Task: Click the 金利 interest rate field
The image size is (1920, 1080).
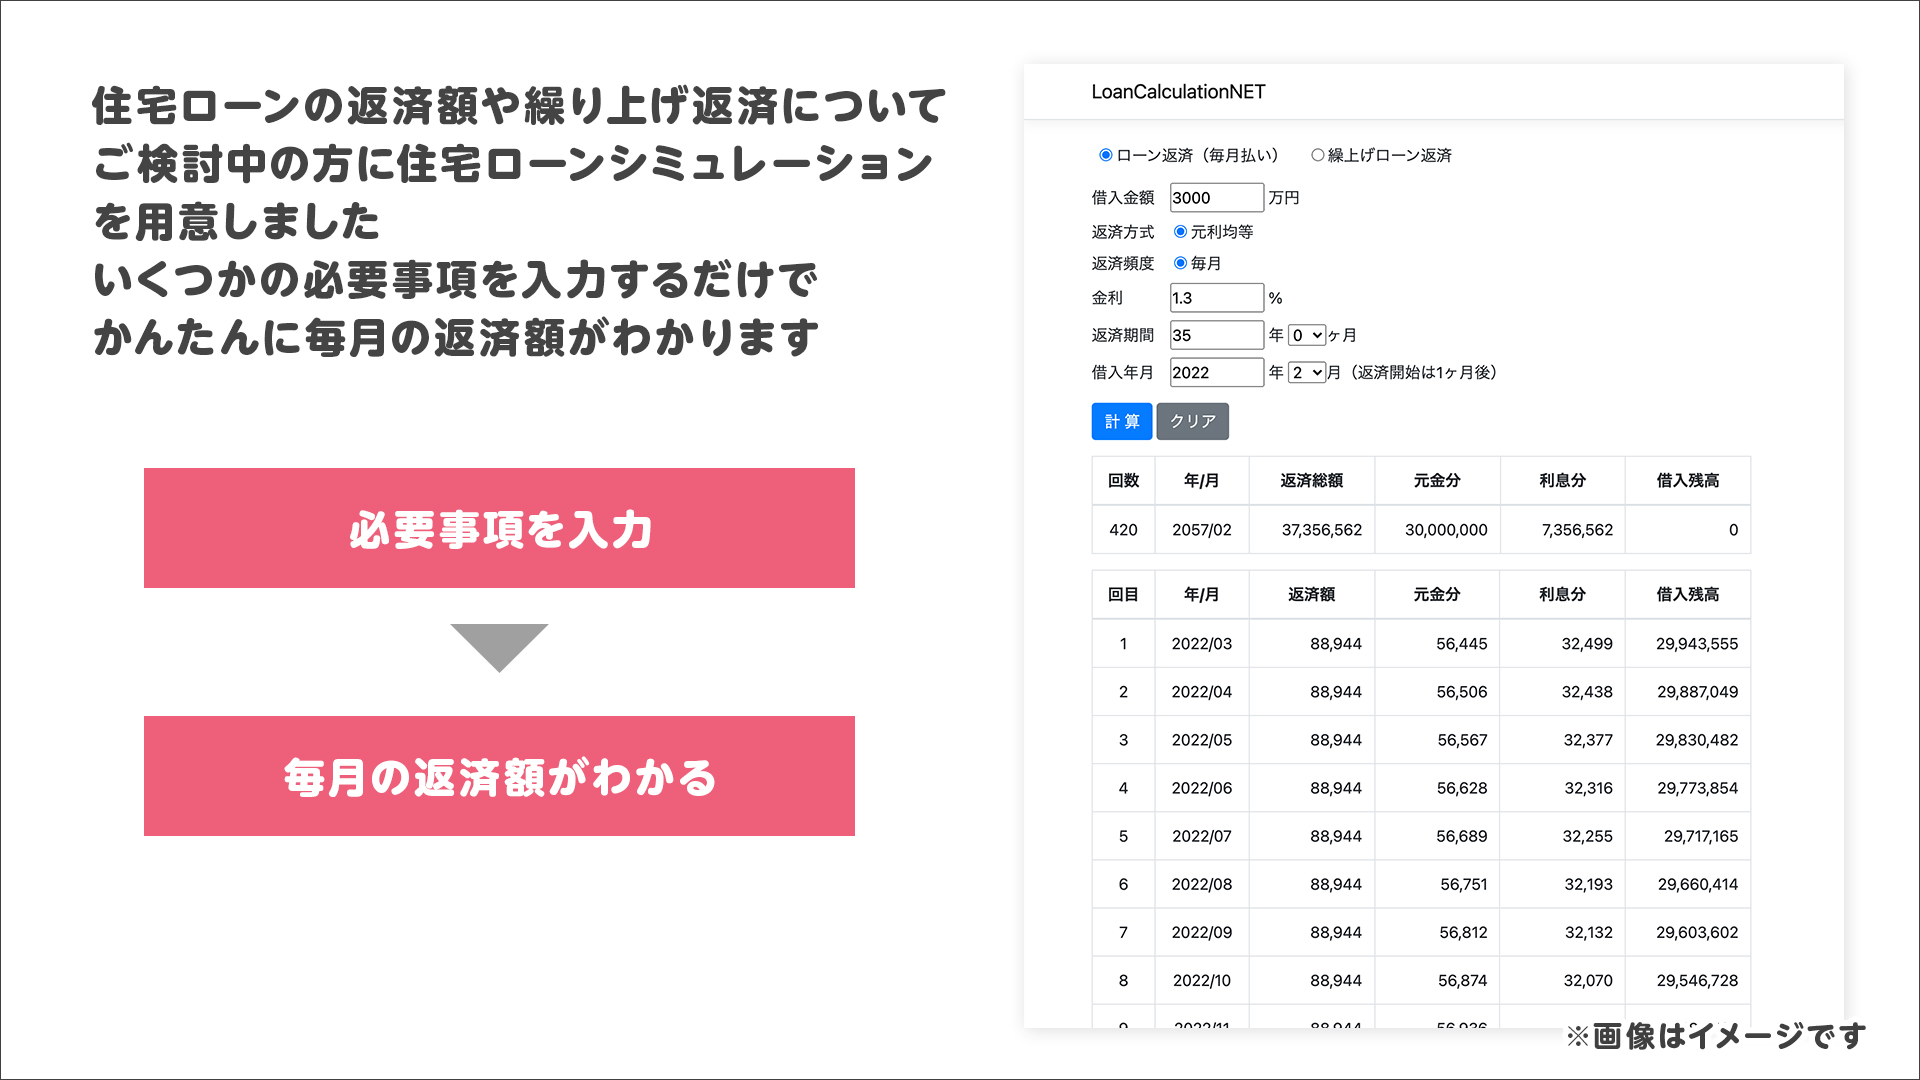Action: pos(1216,298)
